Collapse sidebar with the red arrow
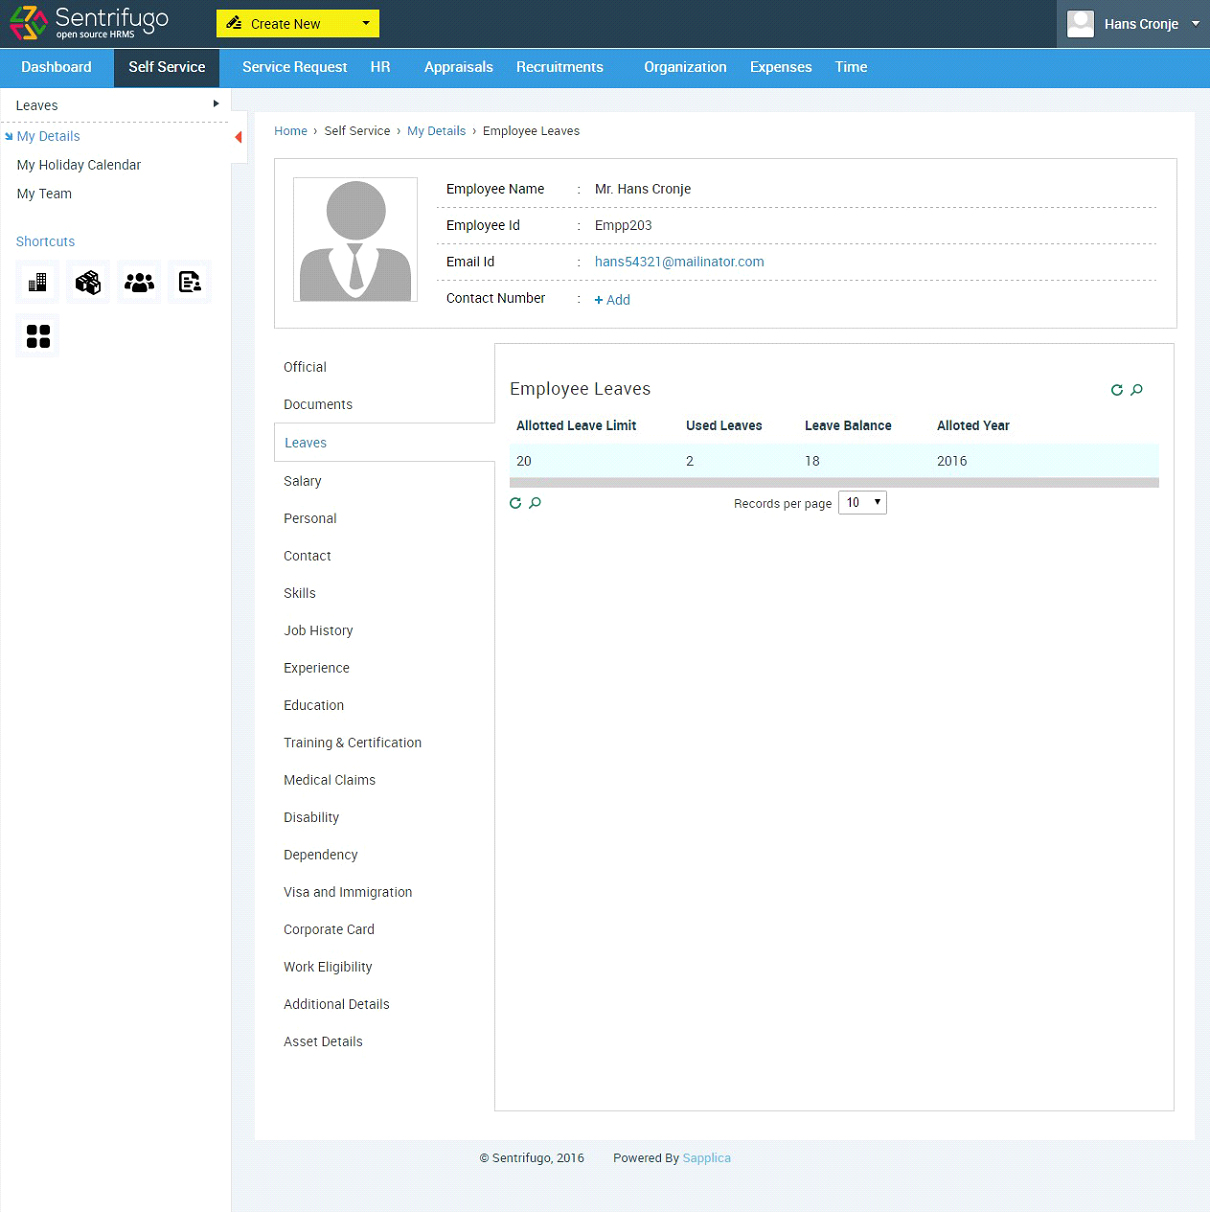Viewport: 1210px width, 1212px height. pos(238,137)
